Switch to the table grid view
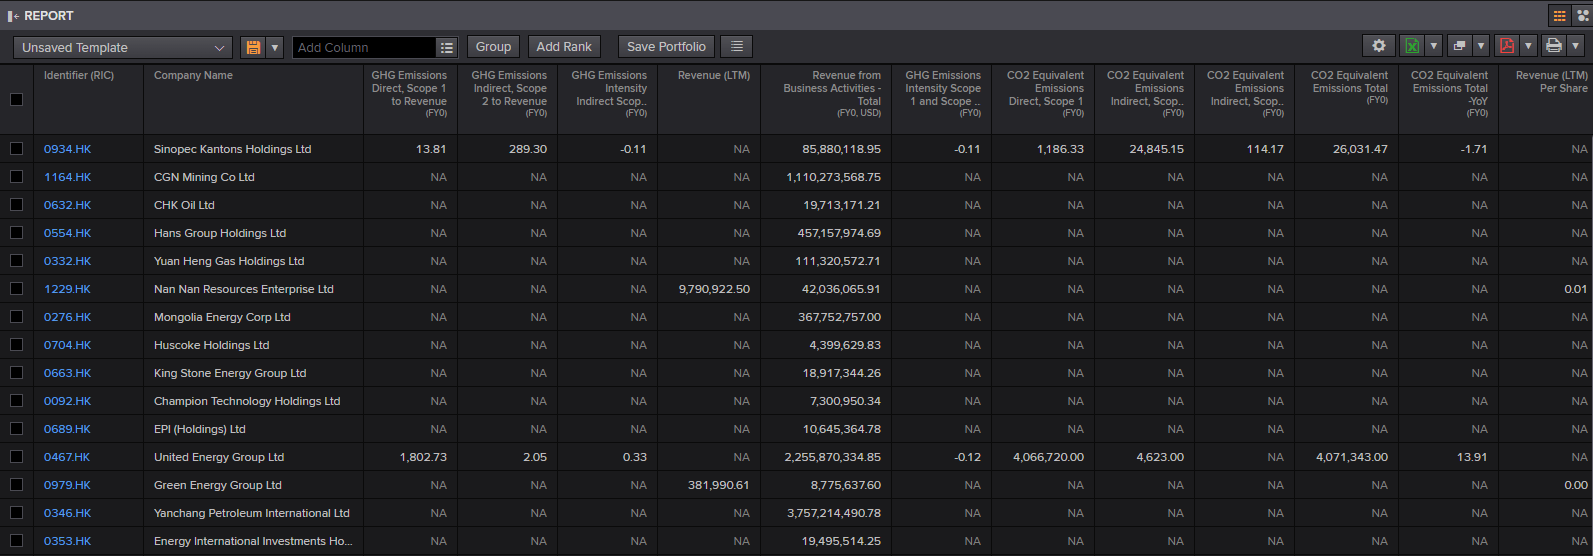 click(1559, 15)
